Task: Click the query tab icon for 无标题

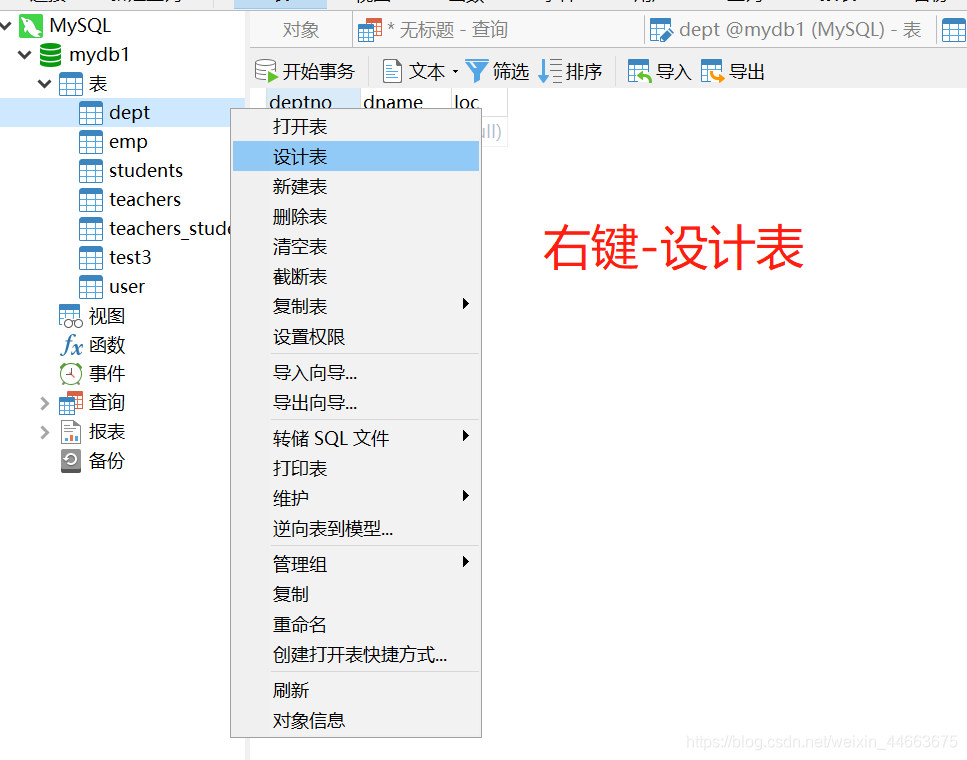Action: (x=370, y=30)
